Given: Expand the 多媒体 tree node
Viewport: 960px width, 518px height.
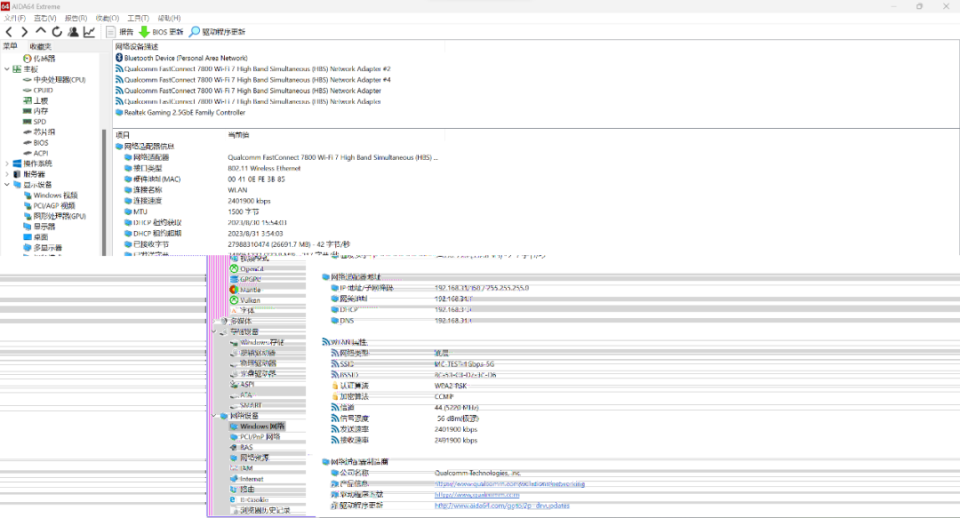Looking at the screenshot, I should coord(215,321).
